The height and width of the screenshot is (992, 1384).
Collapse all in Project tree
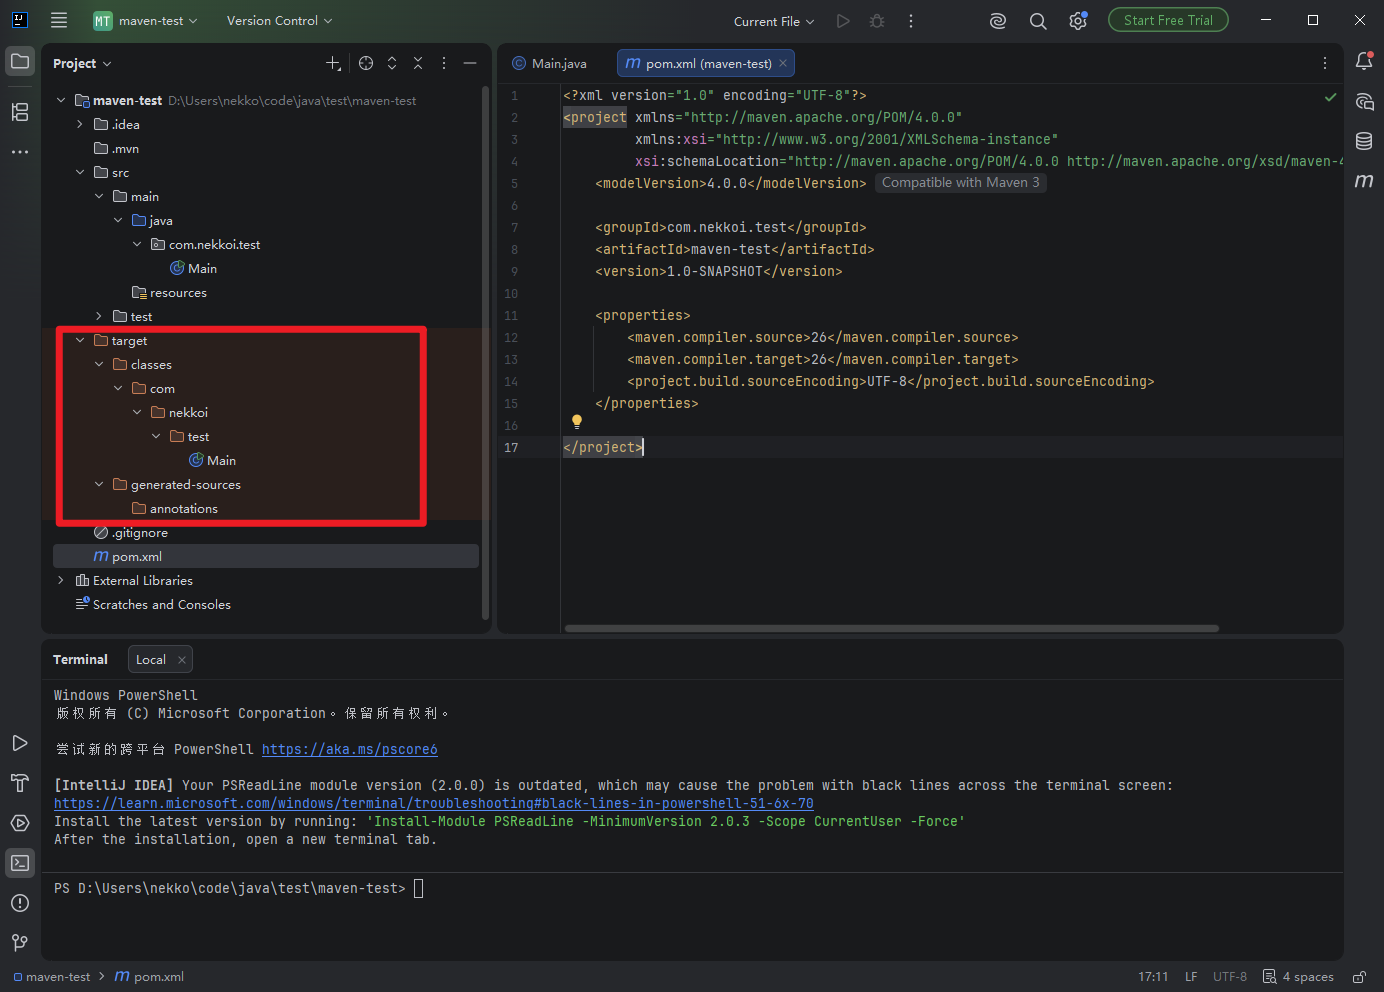(418, 63)
